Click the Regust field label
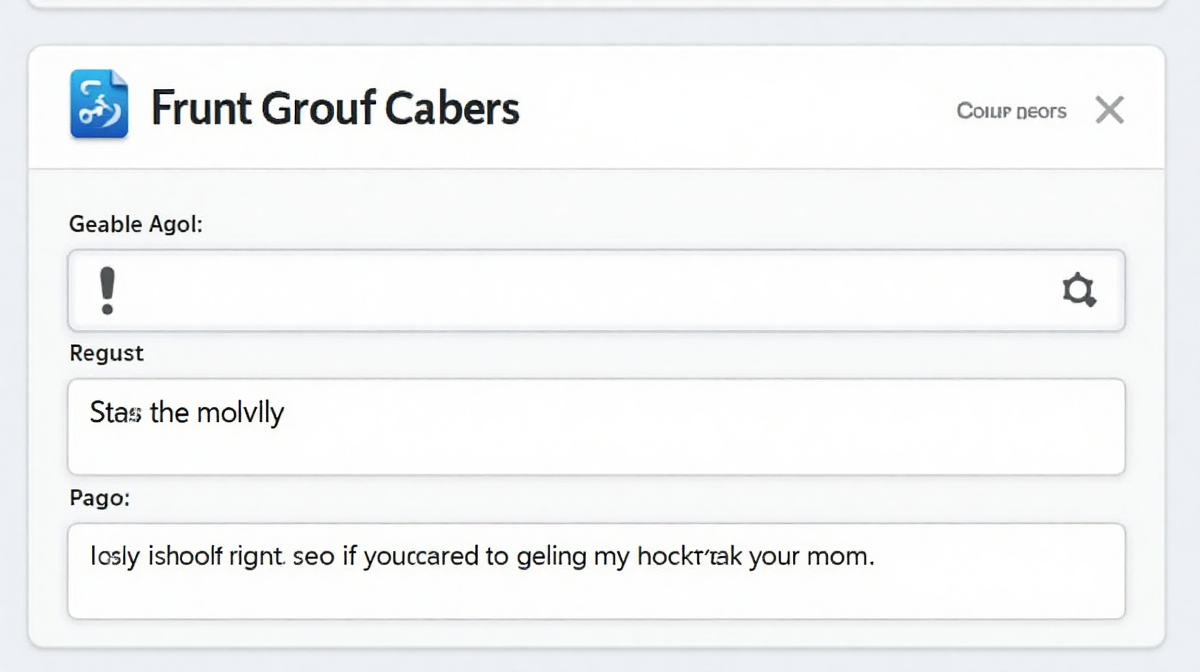The height and width of the screenshot is (672, 1200). click(106, 353)
